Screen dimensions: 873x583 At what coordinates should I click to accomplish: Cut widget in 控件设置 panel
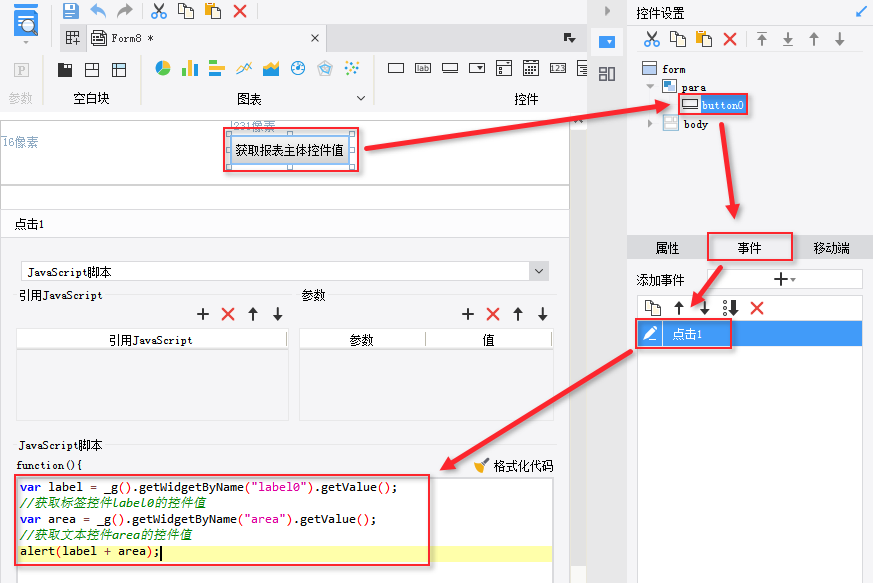coord(651,39)
